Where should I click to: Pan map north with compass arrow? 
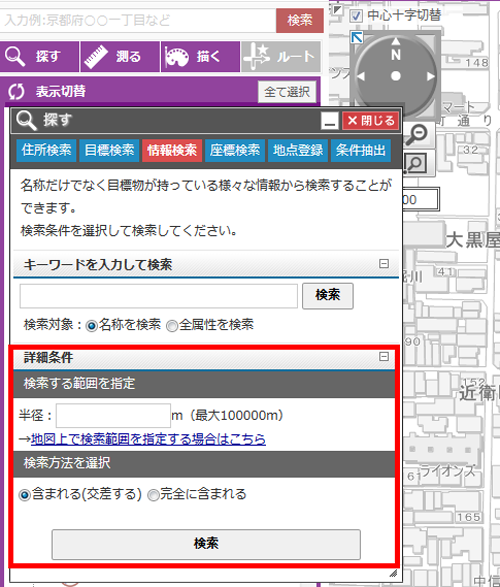396,41
